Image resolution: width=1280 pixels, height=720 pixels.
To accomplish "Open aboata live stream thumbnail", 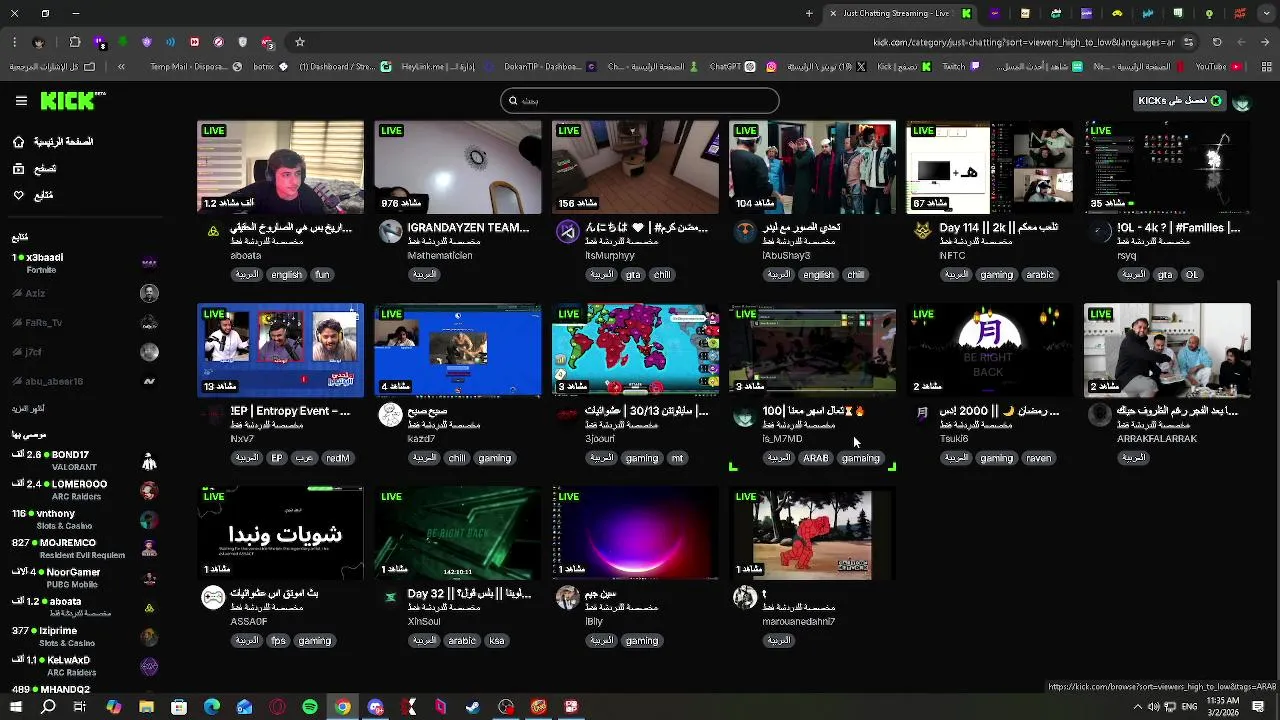I will (280, 168).
